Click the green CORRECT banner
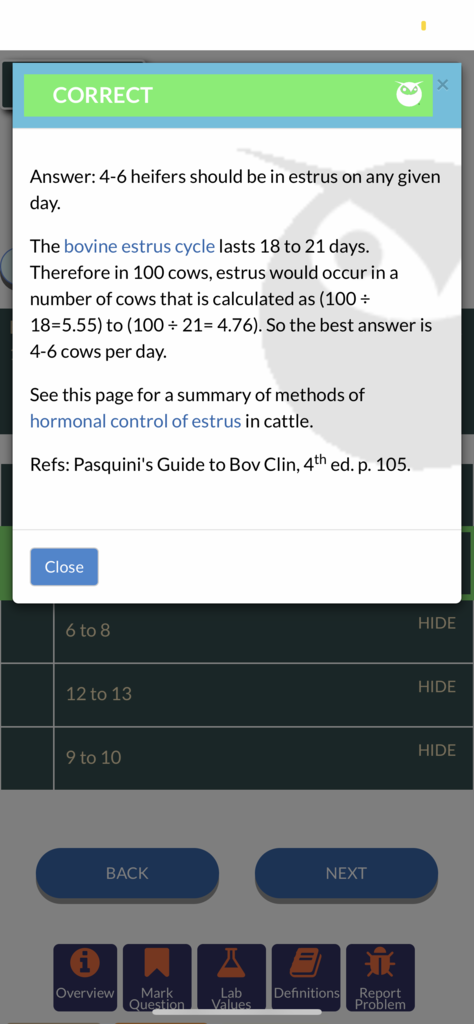 click(228, 95)
